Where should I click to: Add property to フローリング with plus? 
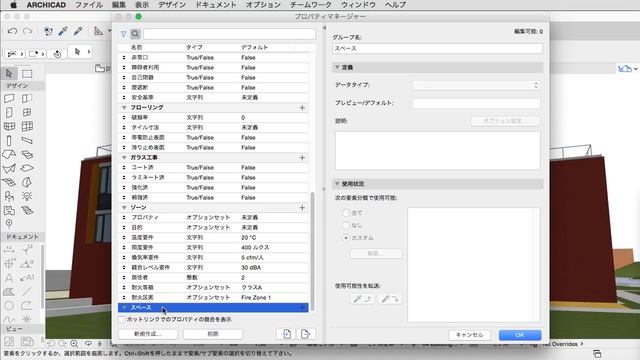coord(302,108)
